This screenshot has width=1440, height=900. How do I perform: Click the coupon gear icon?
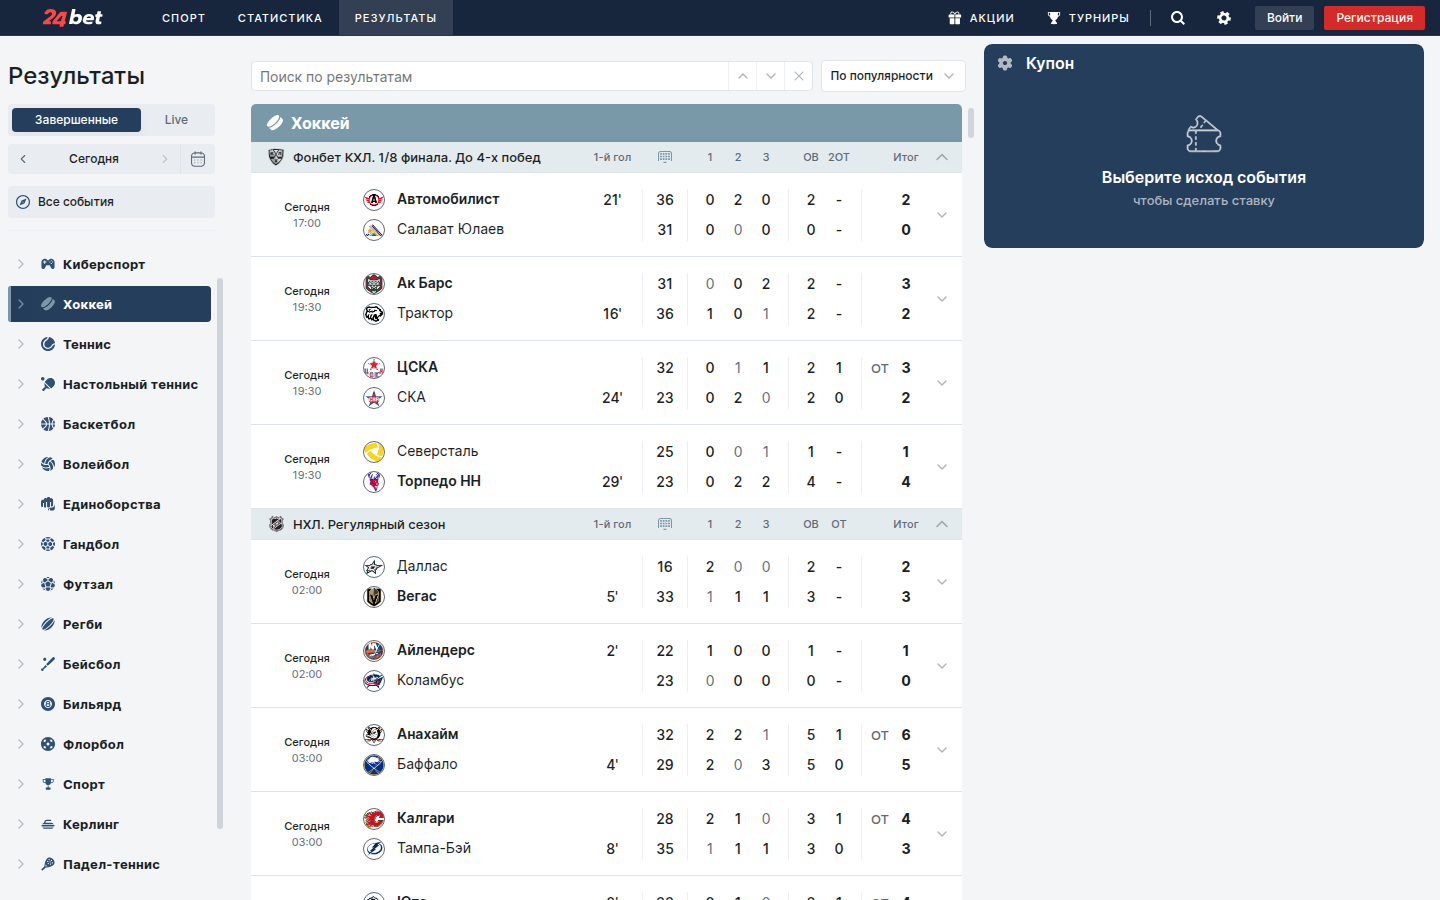tap(1005, 63)
